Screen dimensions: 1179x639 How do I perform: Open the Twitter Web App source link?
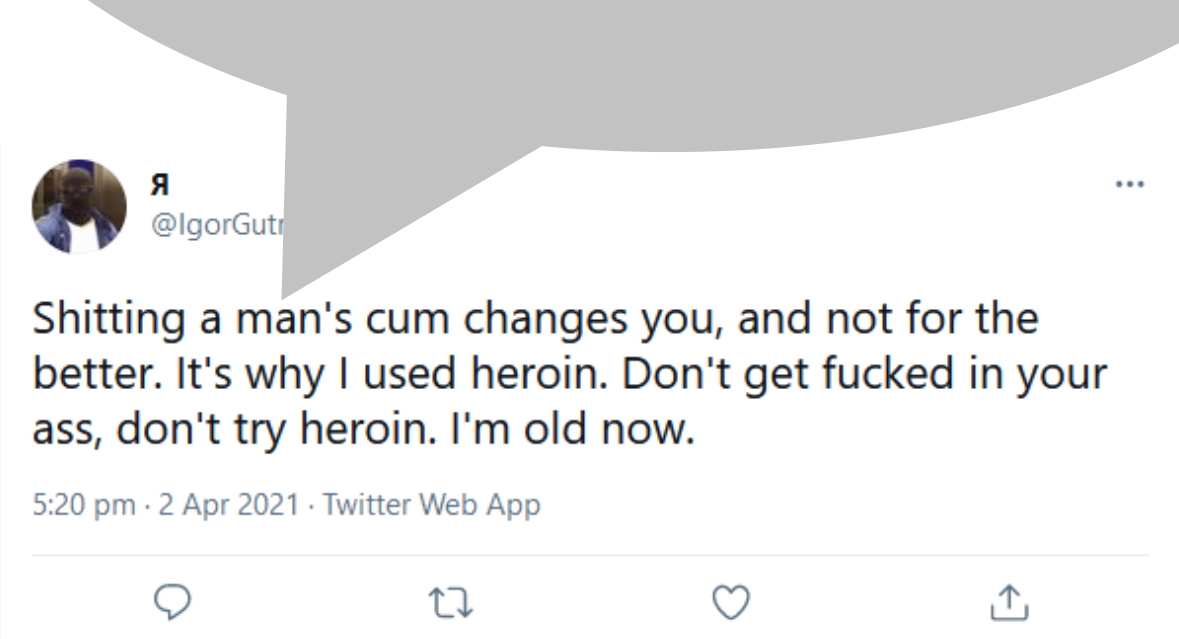coord(431,505)
